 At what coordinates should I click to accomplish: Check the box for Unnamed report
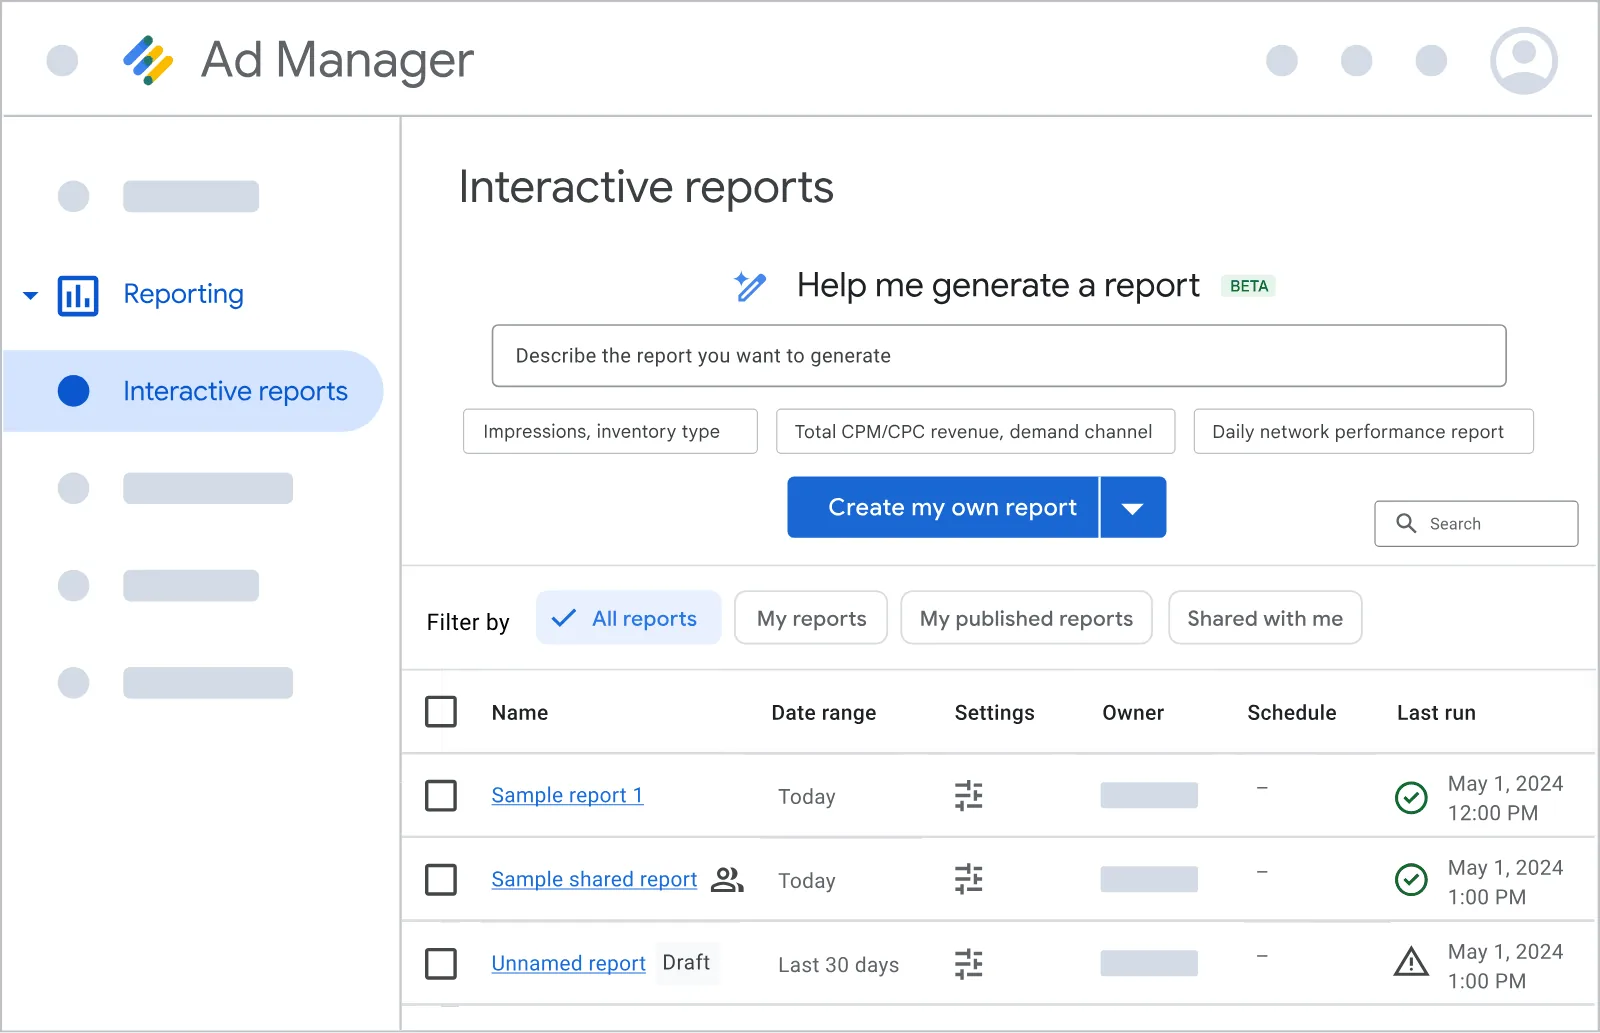(x=441, y=964)
